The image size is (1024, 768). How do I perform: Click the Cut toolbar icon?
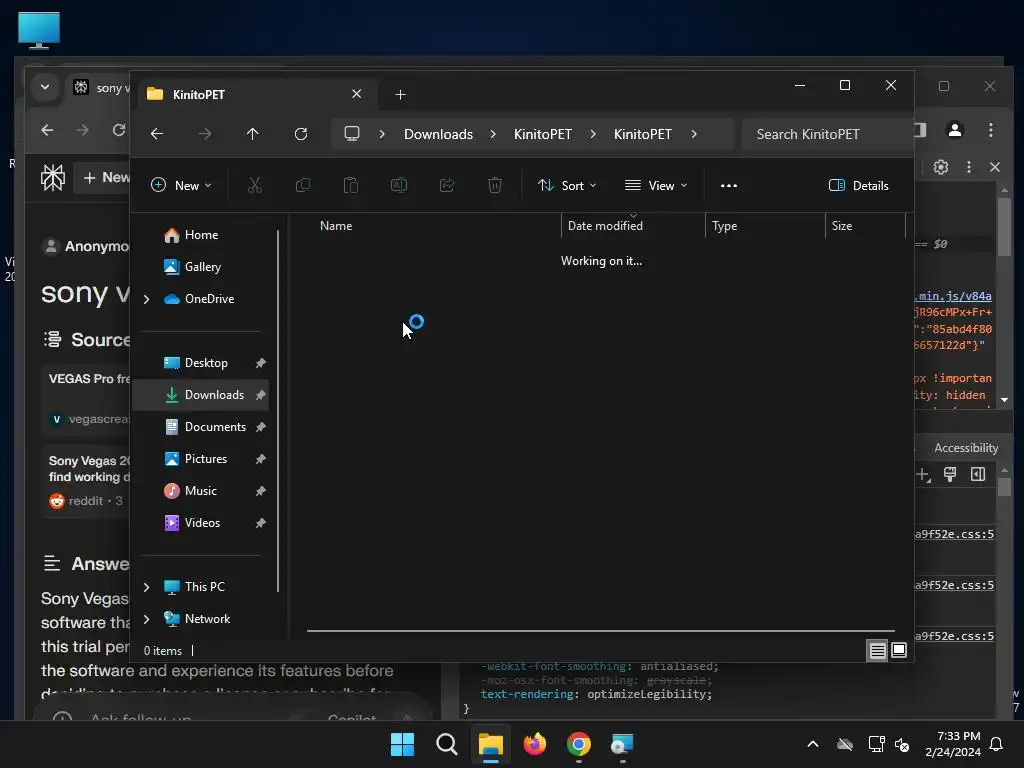255,185
